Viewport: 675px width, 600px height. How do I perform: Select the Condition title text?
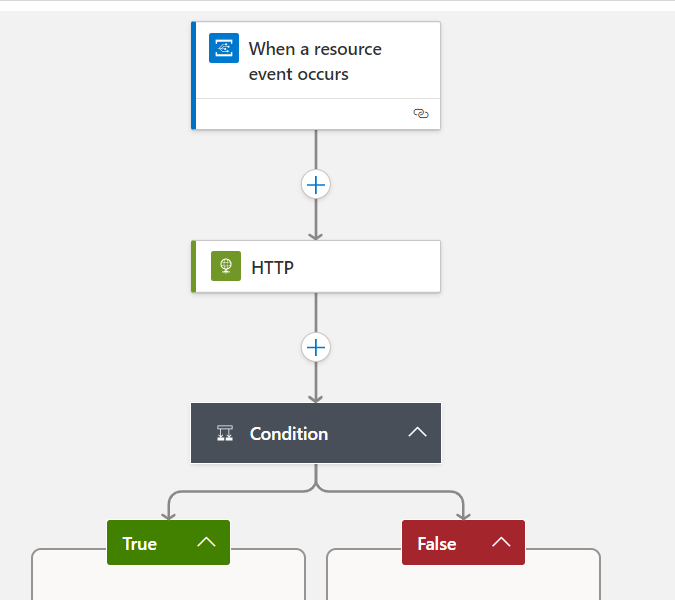[x=289, y=433]
